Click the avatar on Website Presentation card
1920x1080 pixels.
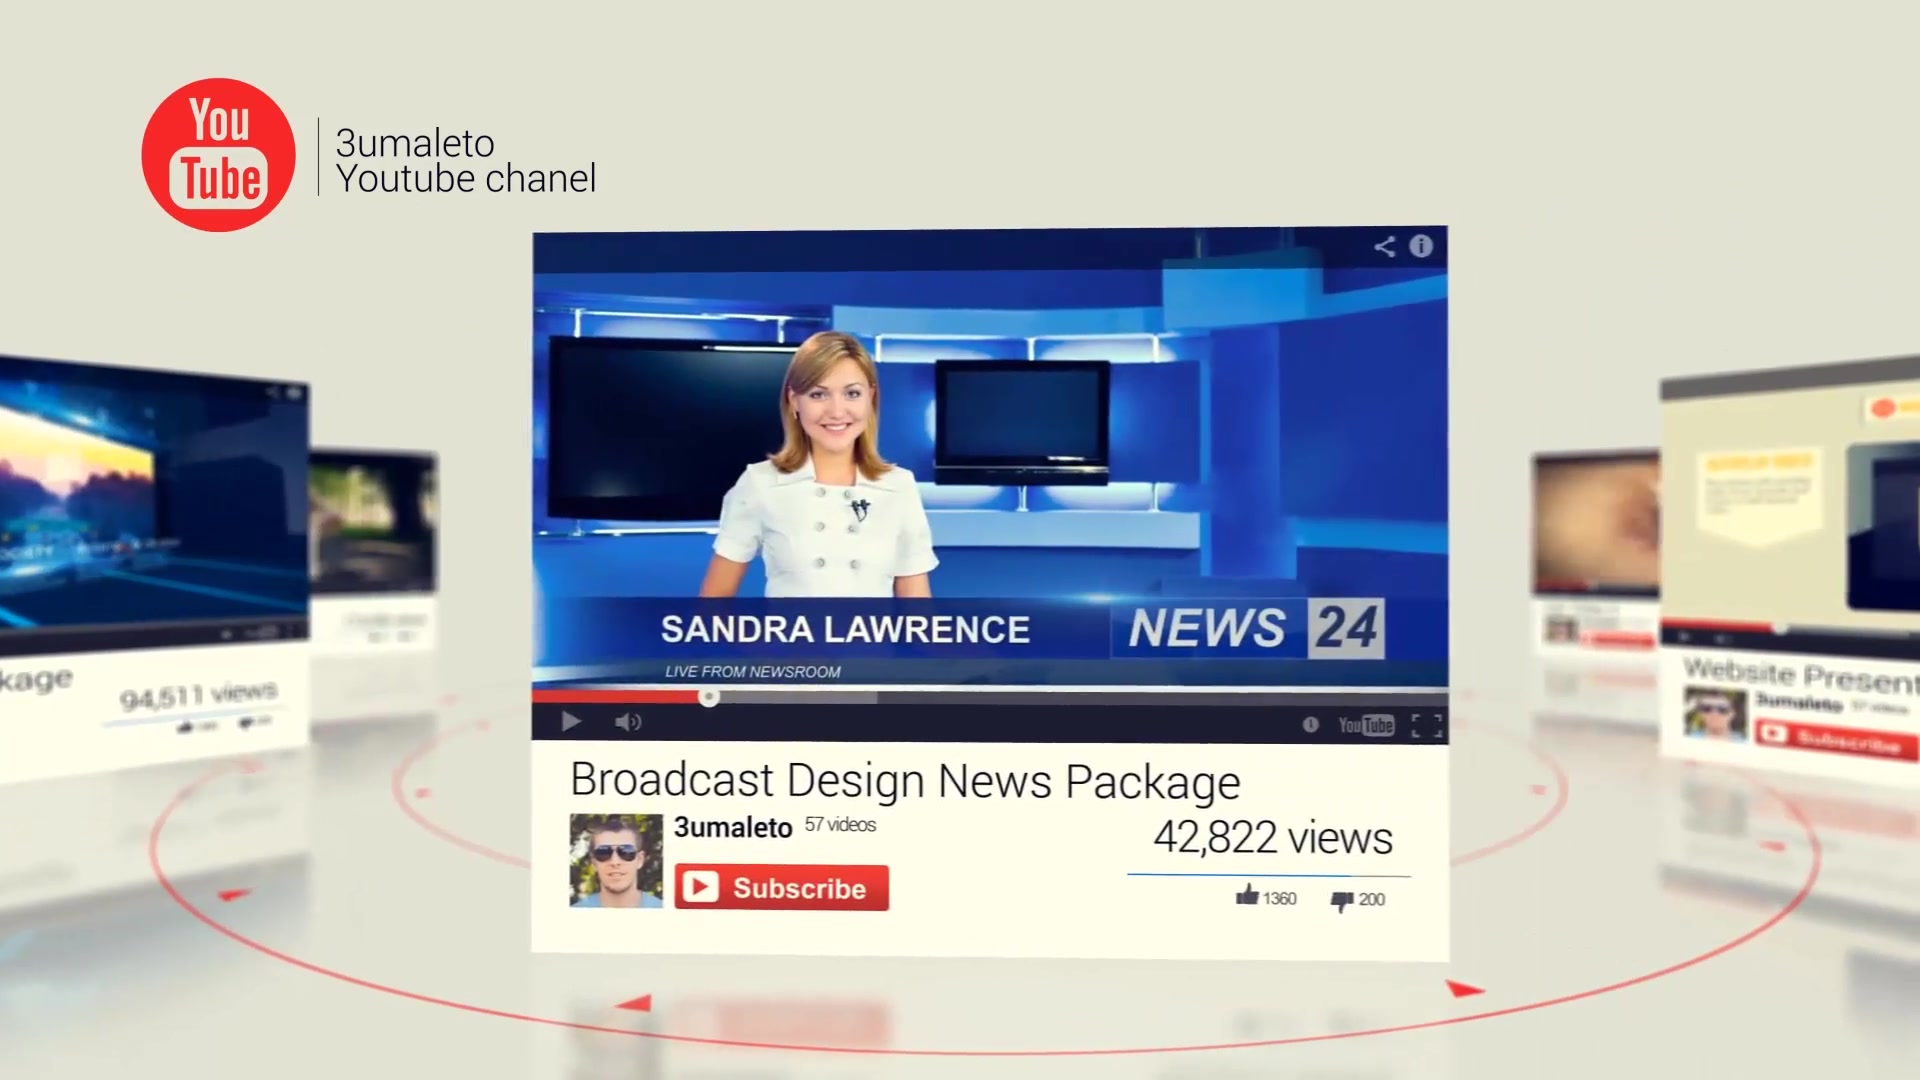(x=1714, y=713)
